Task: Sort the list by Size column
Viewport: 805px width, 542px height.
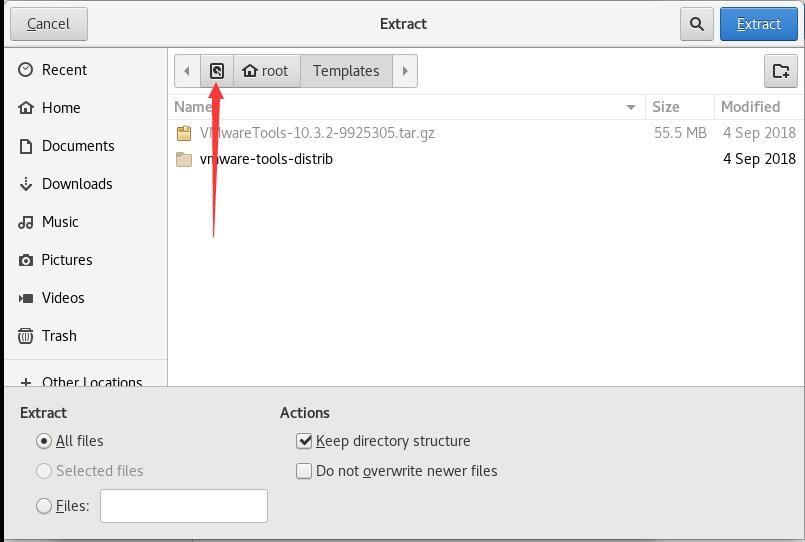Action: (666, 107)
